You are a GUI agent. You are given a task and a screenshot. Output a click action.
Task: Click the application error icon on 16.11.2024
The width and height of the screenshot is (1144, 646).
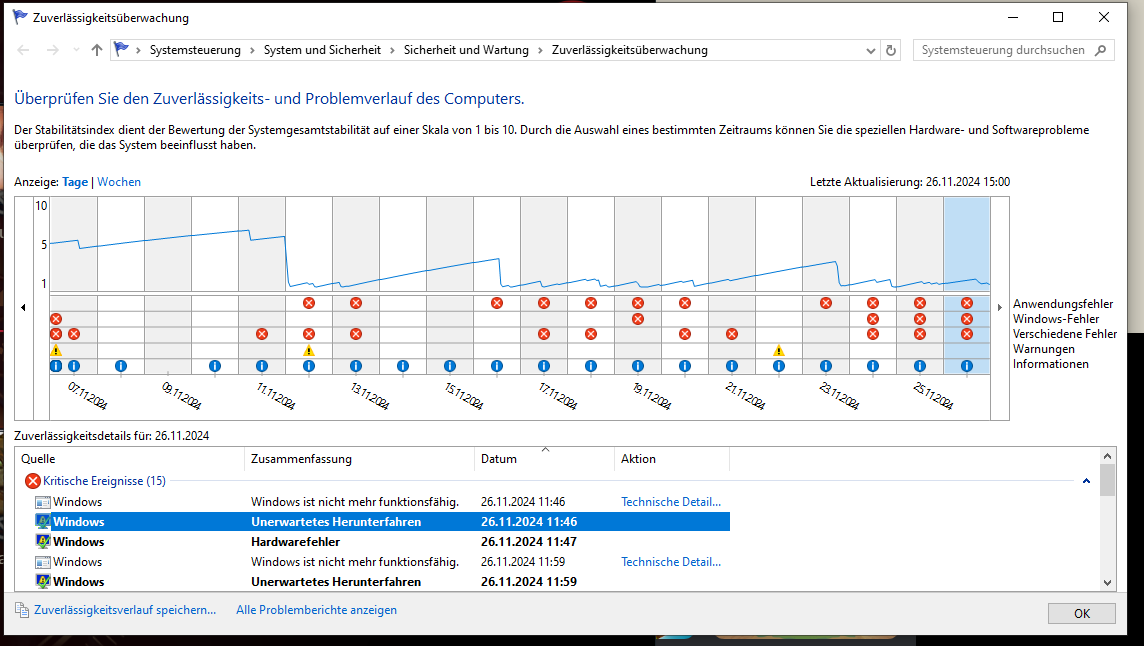(497, 303)
